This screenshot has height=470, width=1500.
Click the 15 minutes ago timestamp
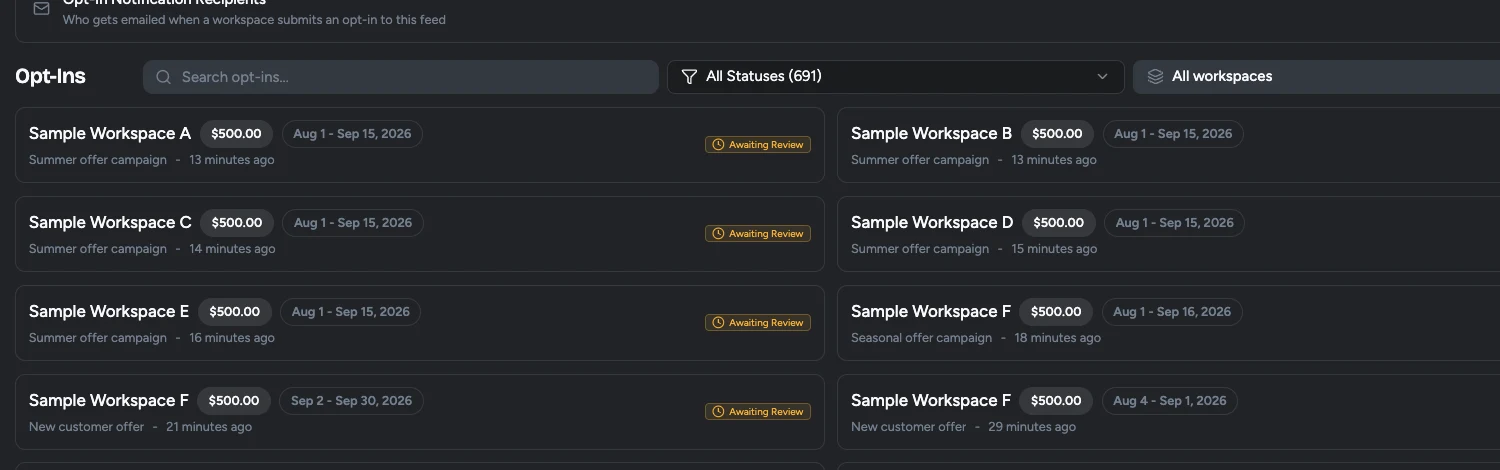pyautogui.click(x=1054, y=249)
